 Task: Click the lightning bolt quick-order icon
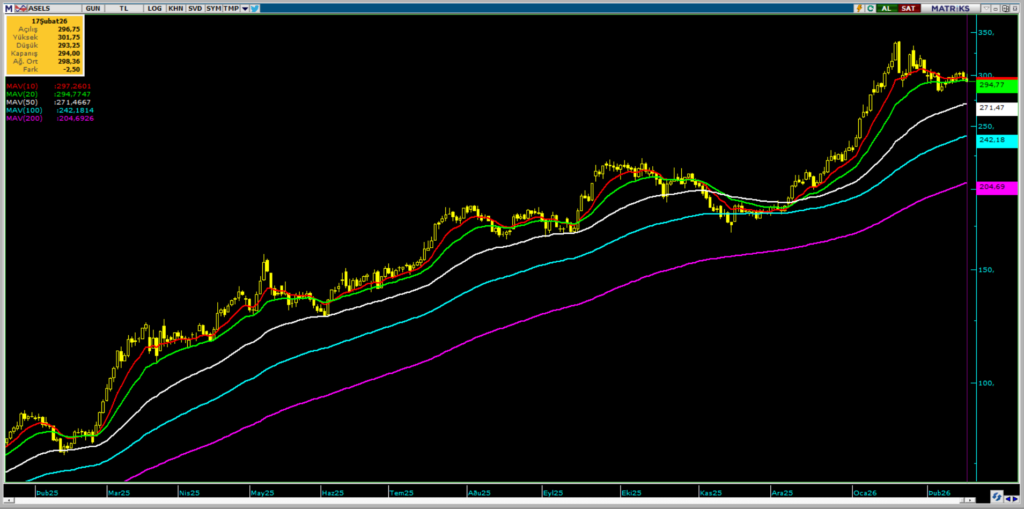click(x=859, y=8)
